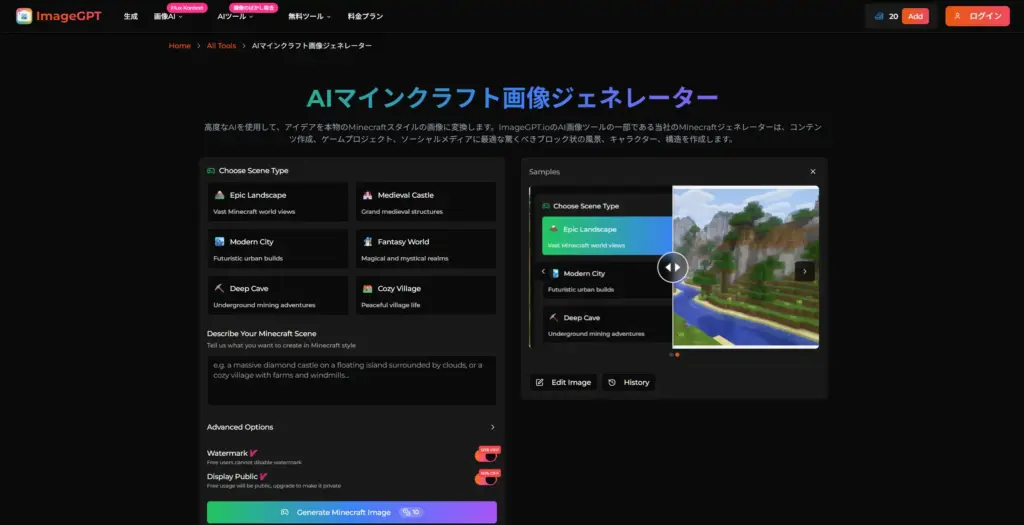Select the first sample pagination dot

pos(671,355)
